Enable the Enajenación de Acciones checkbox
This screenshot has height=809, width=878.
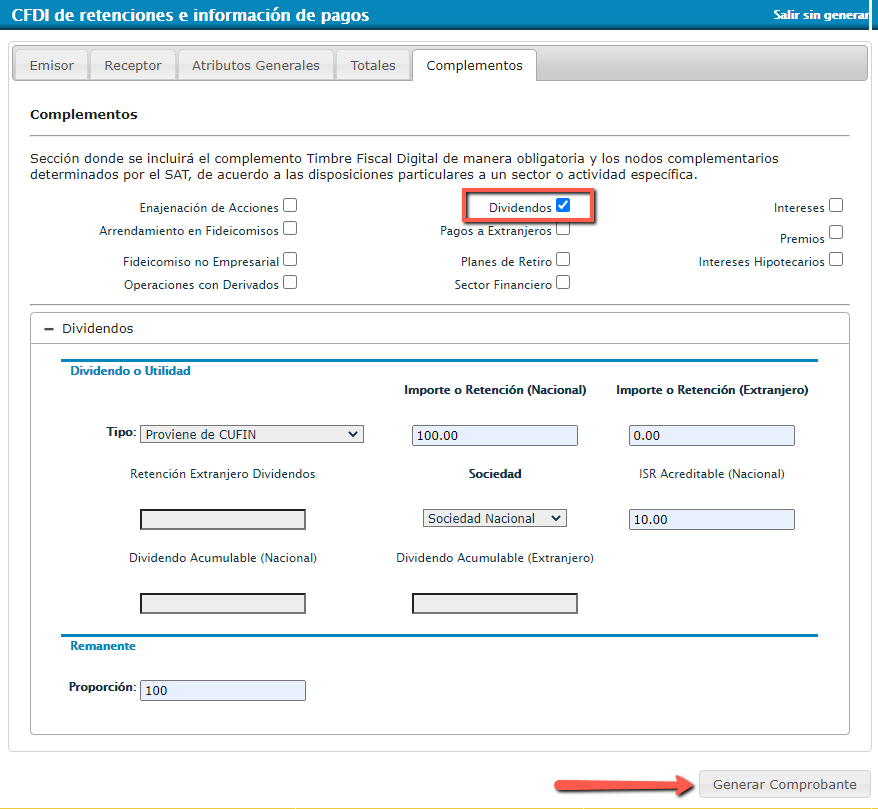pyautogui.click(x=290, y=205)
